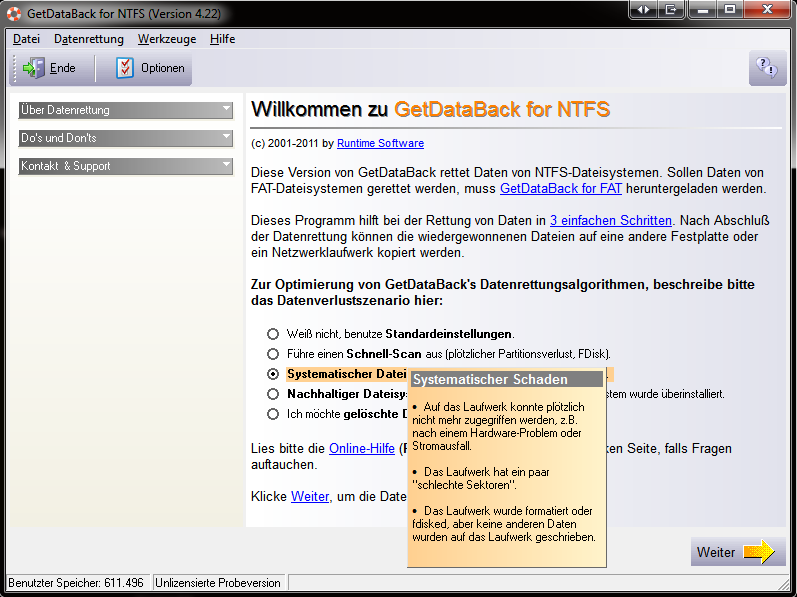Expand the Über Datenrettung panel

click(126, 110)
